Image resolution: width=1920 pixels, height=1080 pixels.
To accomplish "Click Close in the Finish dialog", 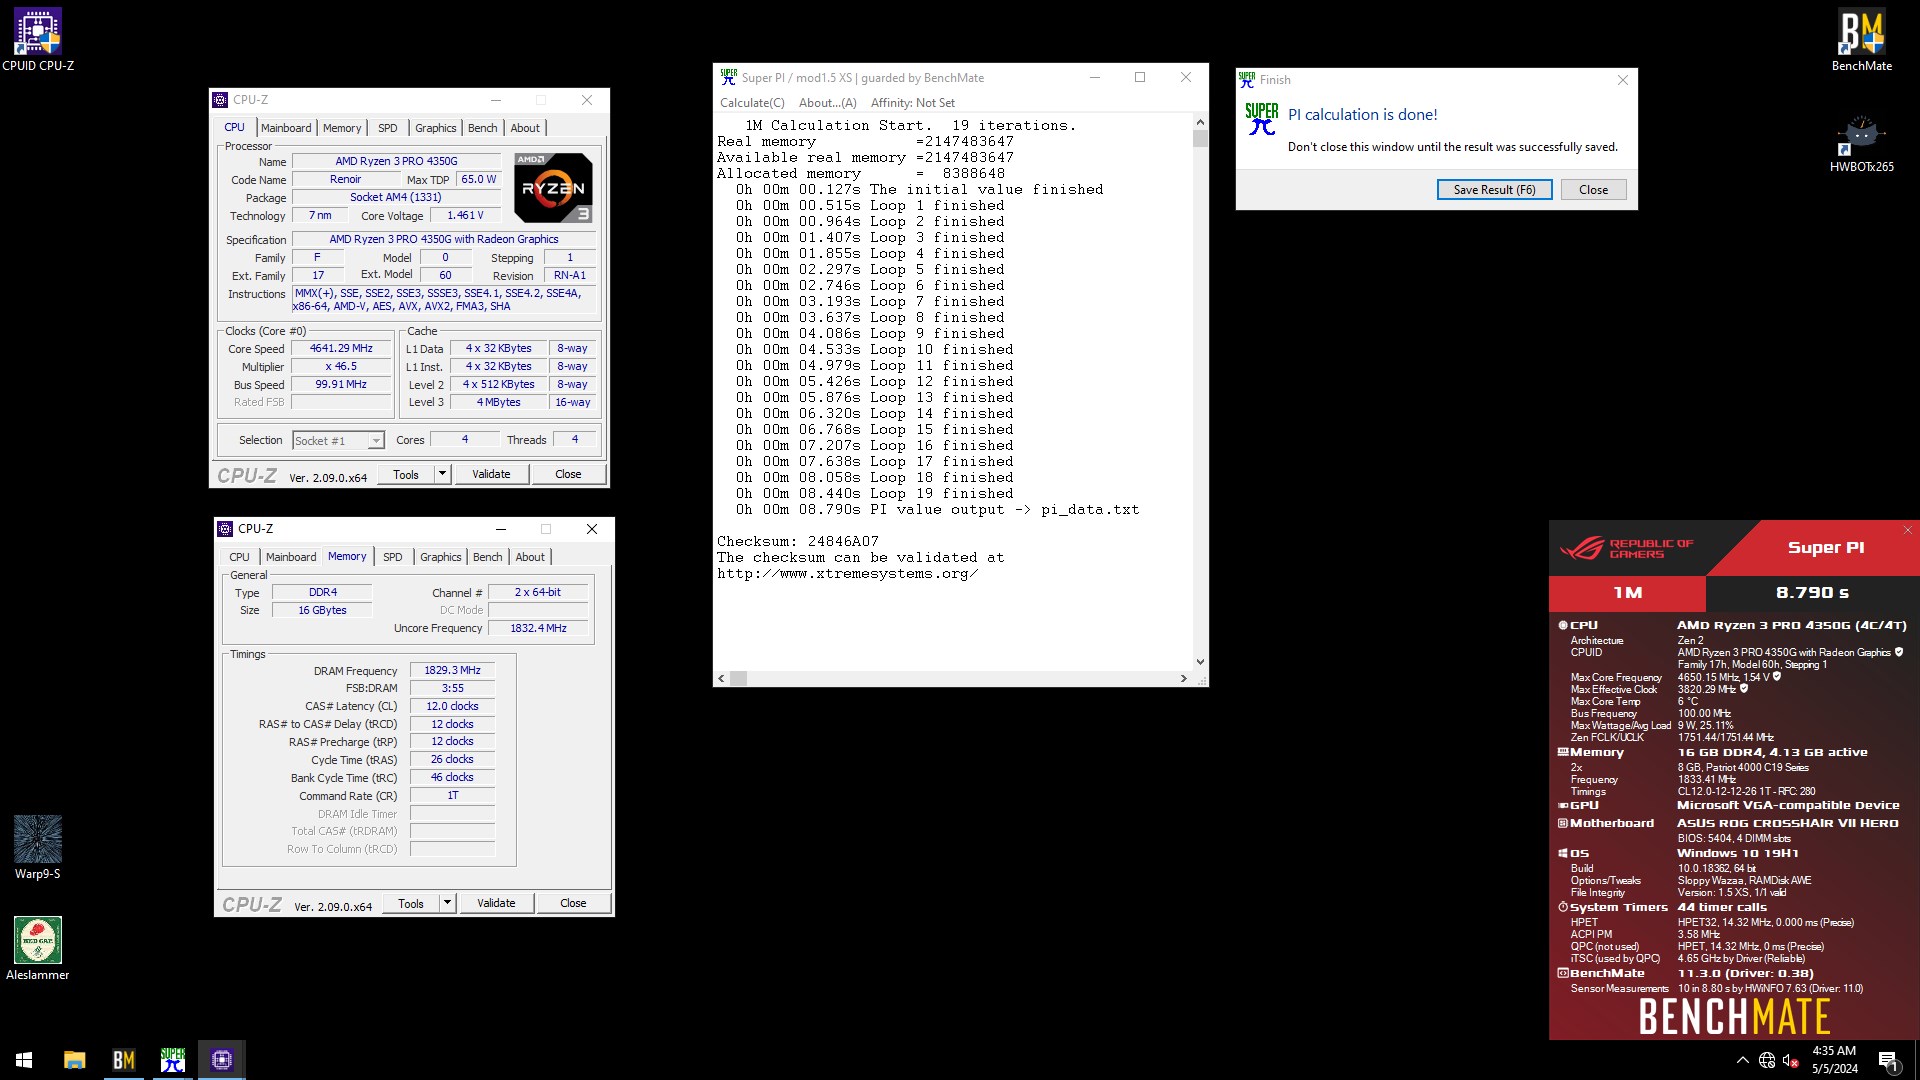I will pos(1593,190).
